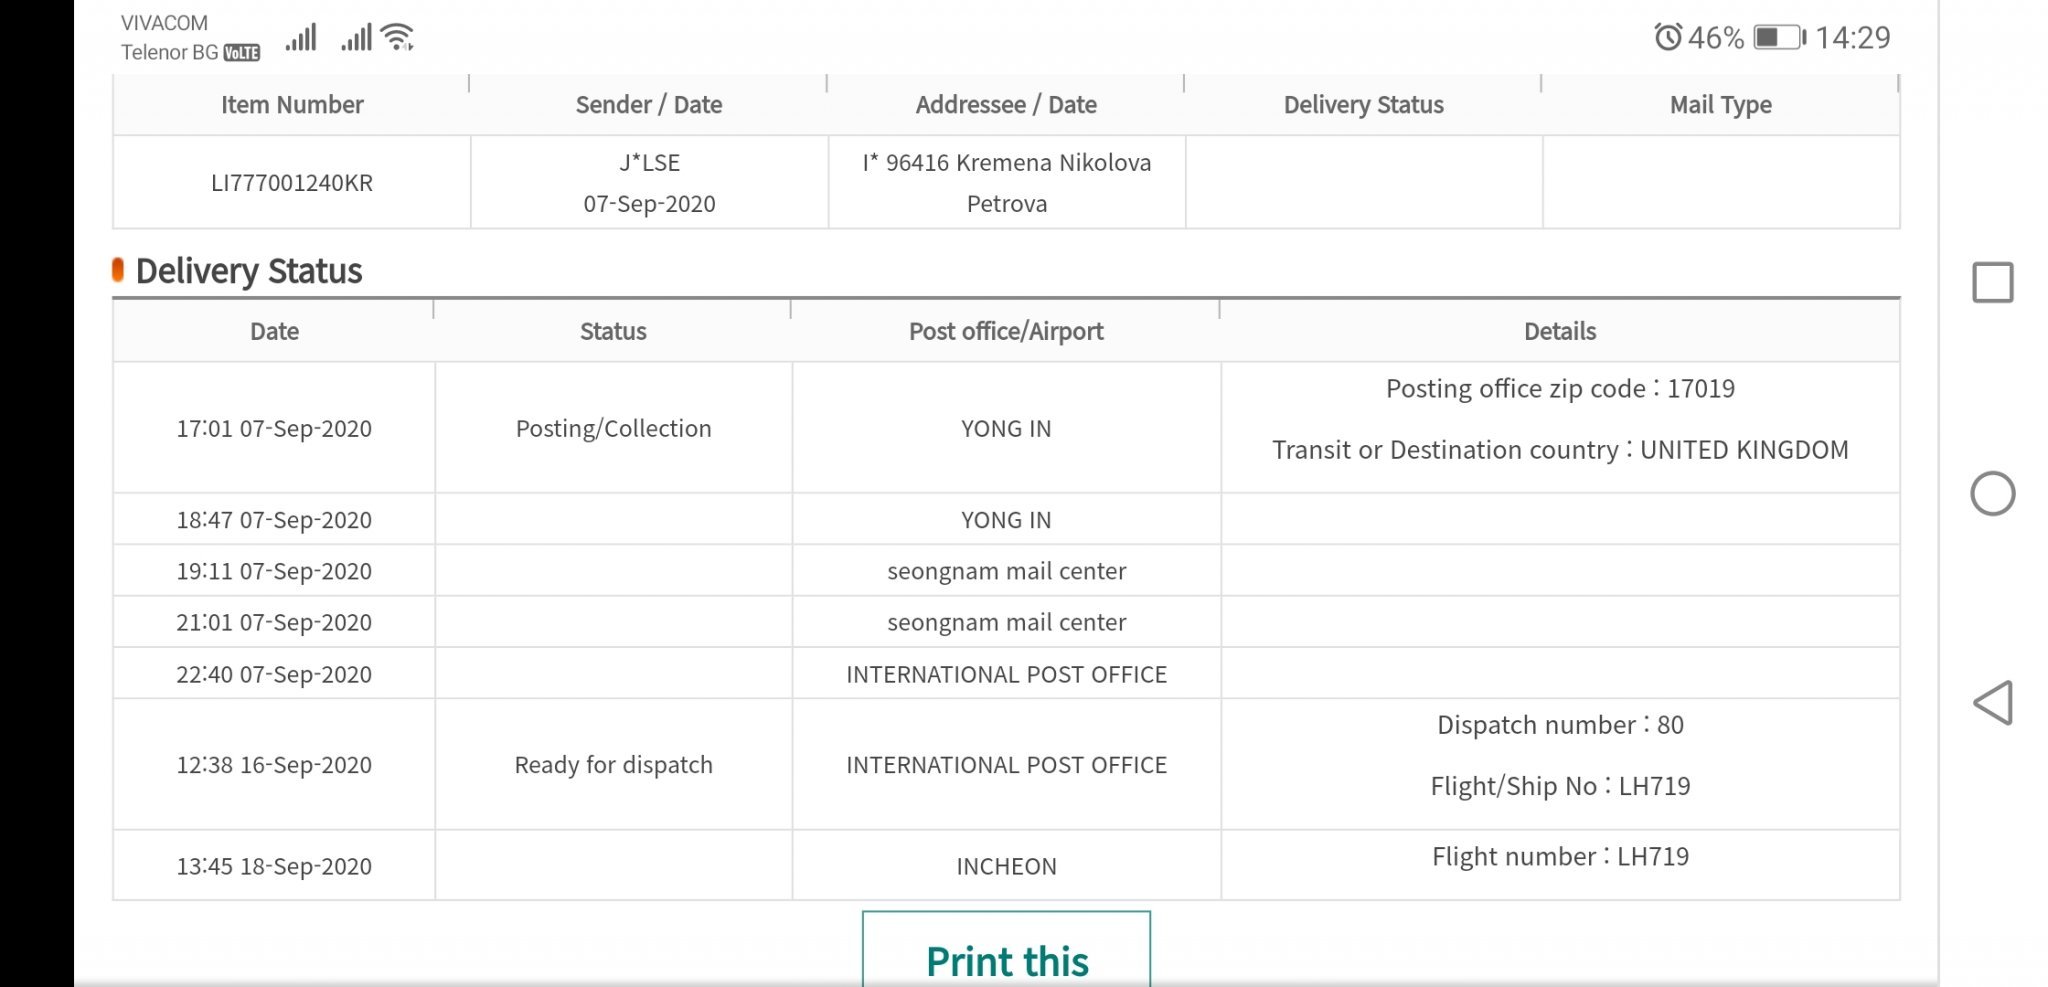The height and width of the screenshot is (987, 2048).
Task: Tap the VoLTE status badge
Action: pos(242,53)
